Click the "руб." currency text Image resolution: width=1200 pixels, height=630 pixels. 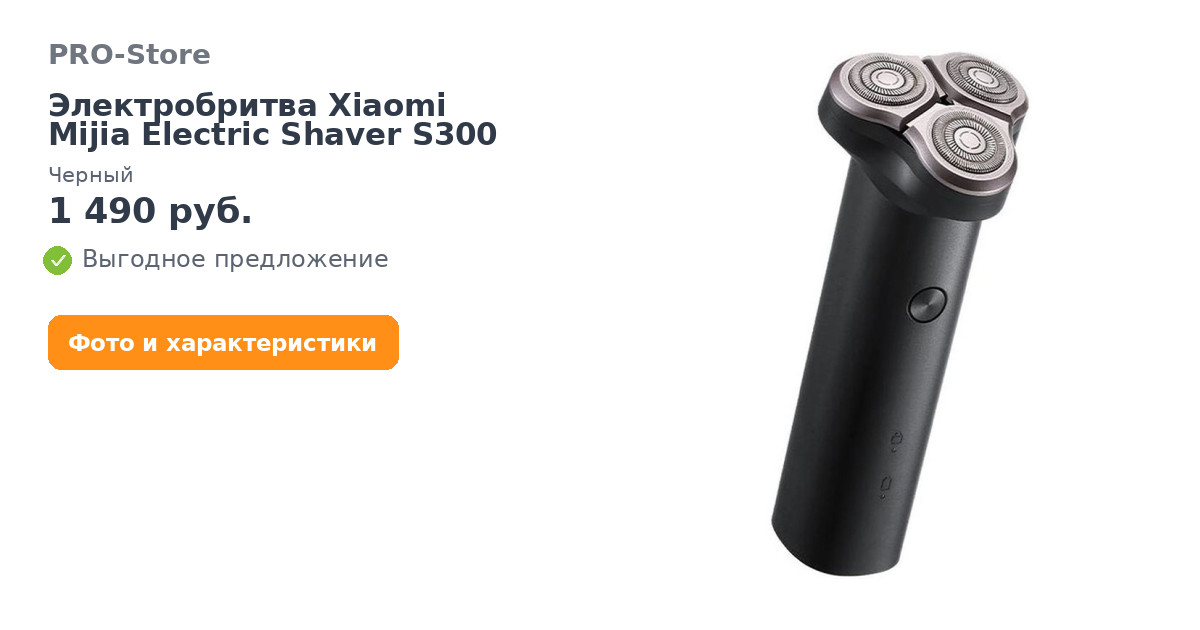point(210,213)
